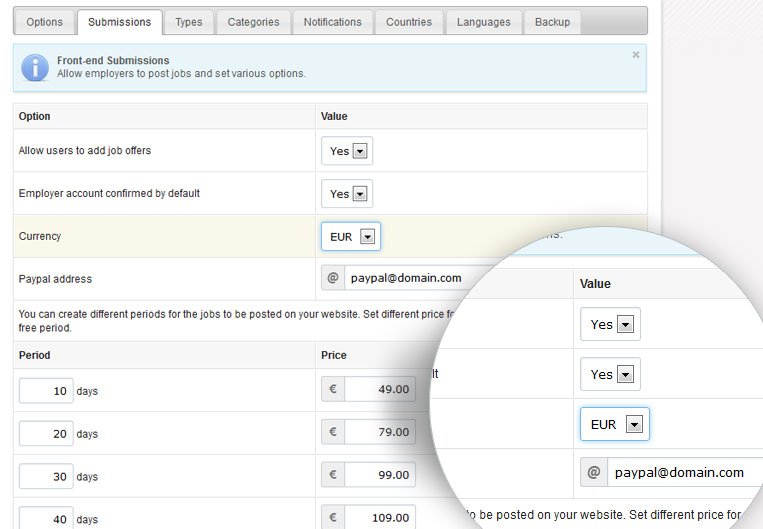Click 'Allow users to add job offers' label

85,151
